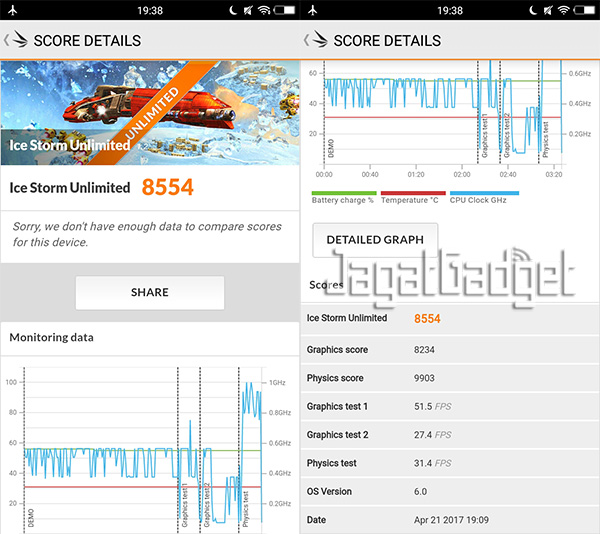Screen dimensions: 600x534
Task: Select the Graphics score row
Action: coord(450,350)
